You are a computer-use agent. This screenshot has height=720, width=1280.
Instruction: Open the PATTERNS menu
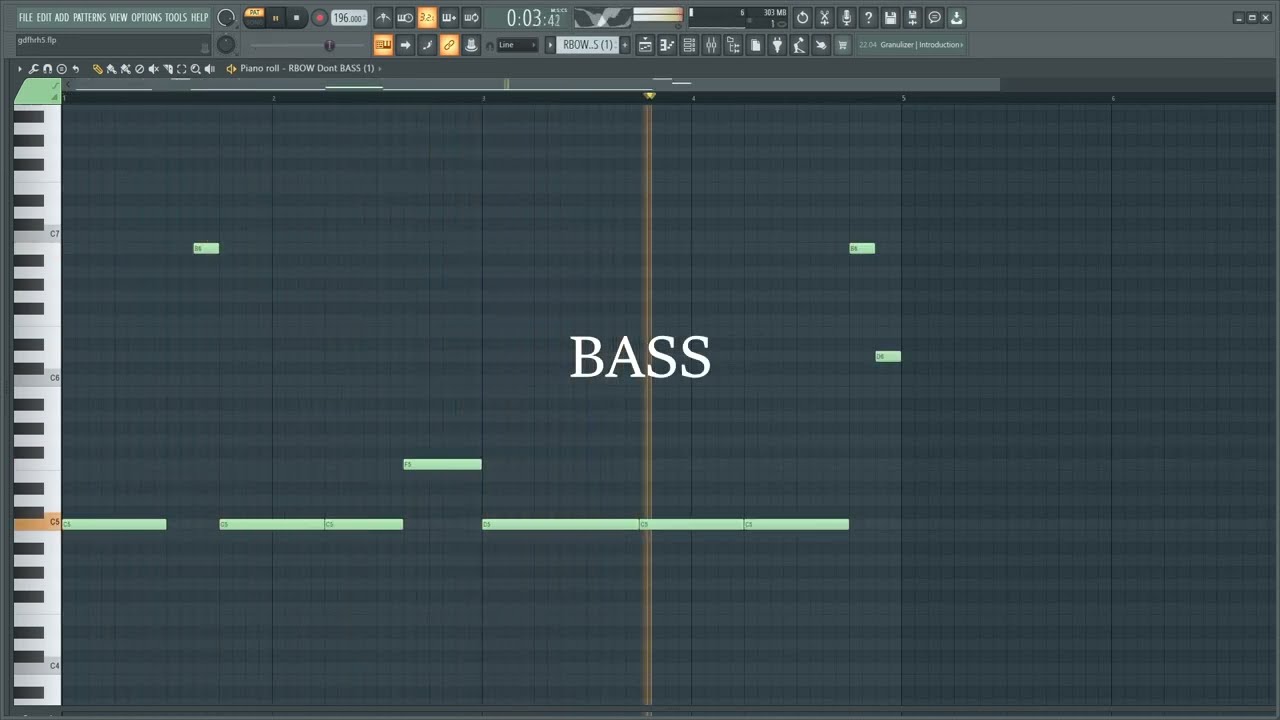[89, 18]
